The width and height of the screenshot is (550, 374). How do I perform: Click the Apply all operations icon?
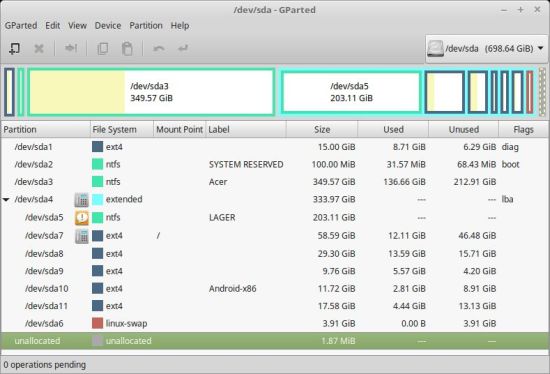pyautogui.click(x=183, y=48)
